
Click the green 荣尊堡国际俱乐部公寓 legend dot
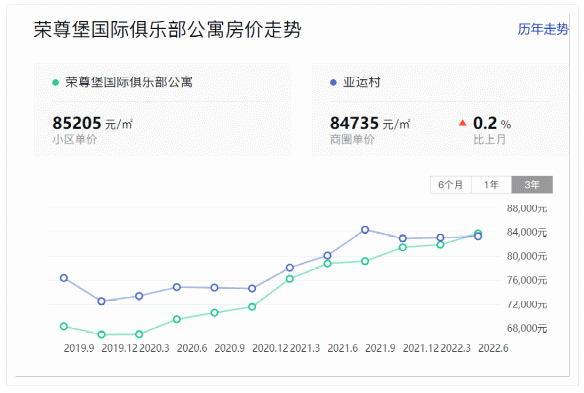[x=55, y=82]
